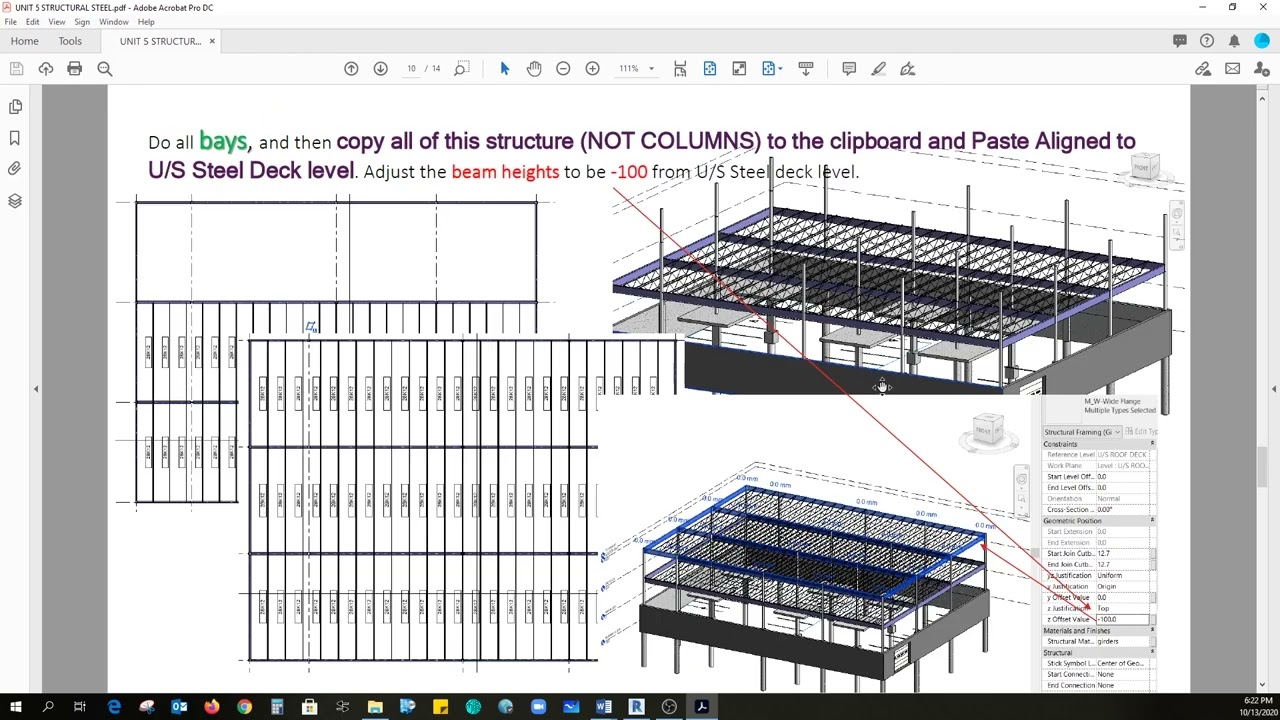
Task: Click the fit one full page icon
Action: (710, 68)
